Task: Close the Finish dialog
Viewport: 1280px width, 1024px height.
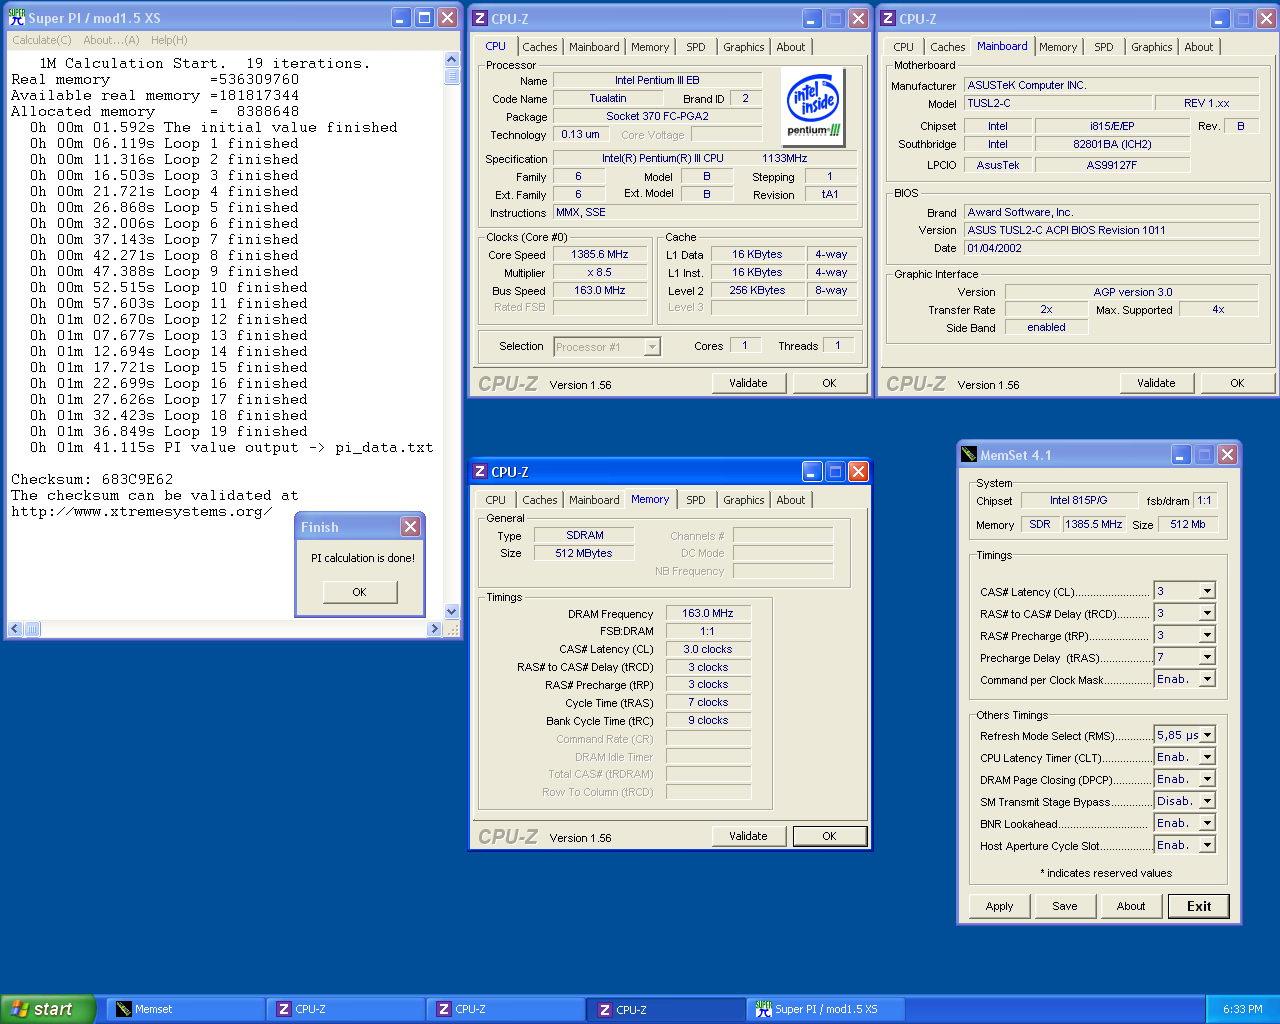Action: pos(410,527)
